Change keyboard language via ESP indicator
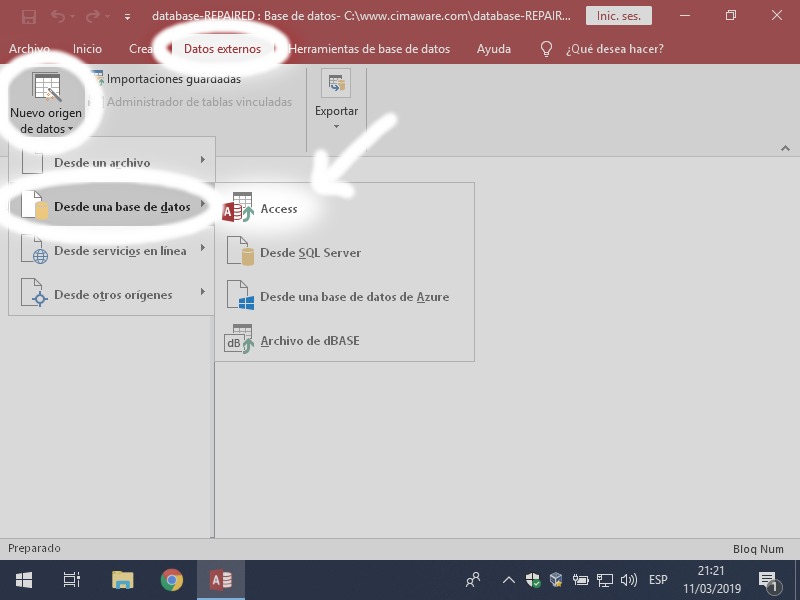This screenshot has height=600, width=800. click(658, 579)
